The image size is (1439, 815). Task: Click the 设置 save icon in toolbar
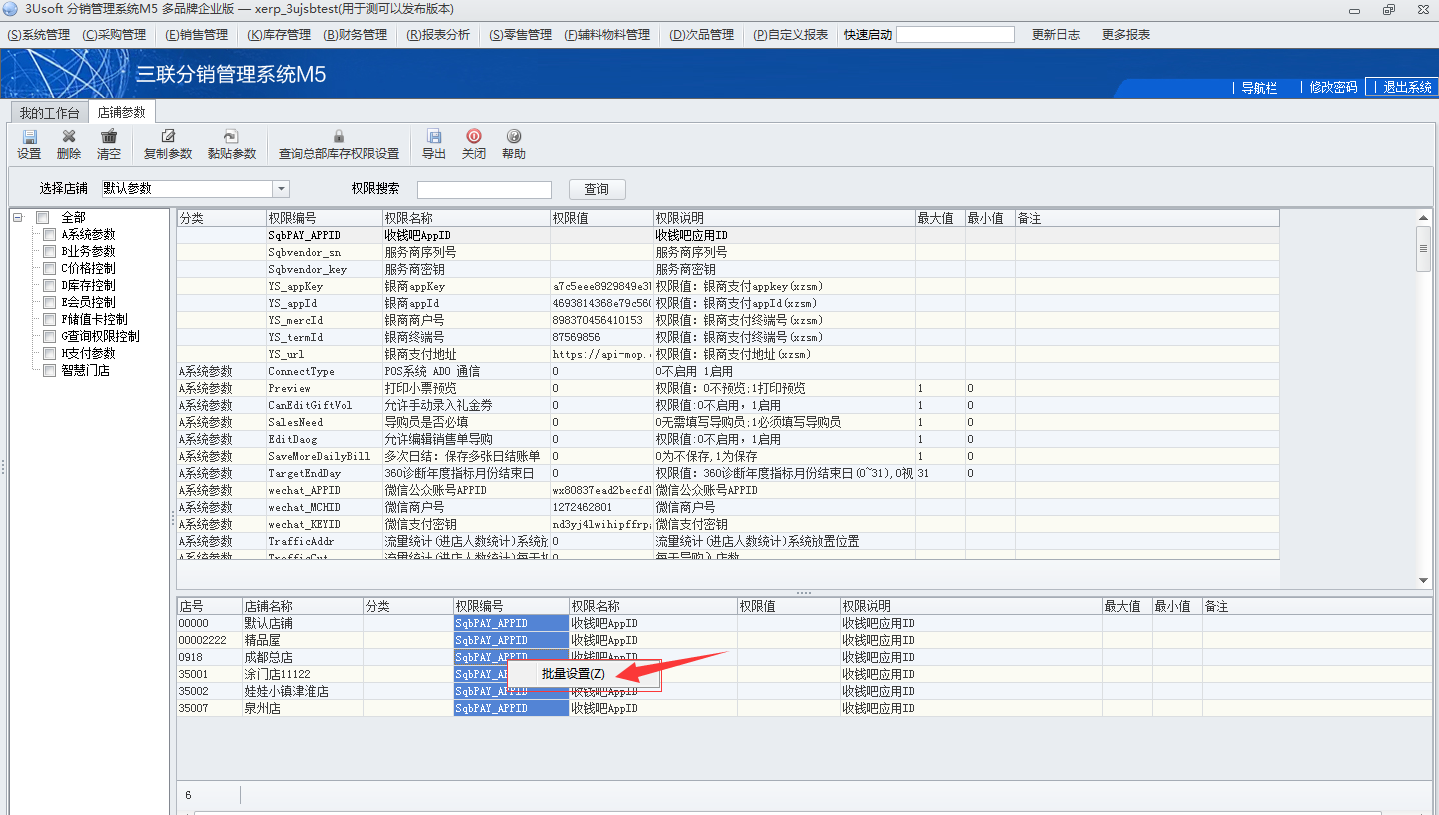click(x=29, y=137)
